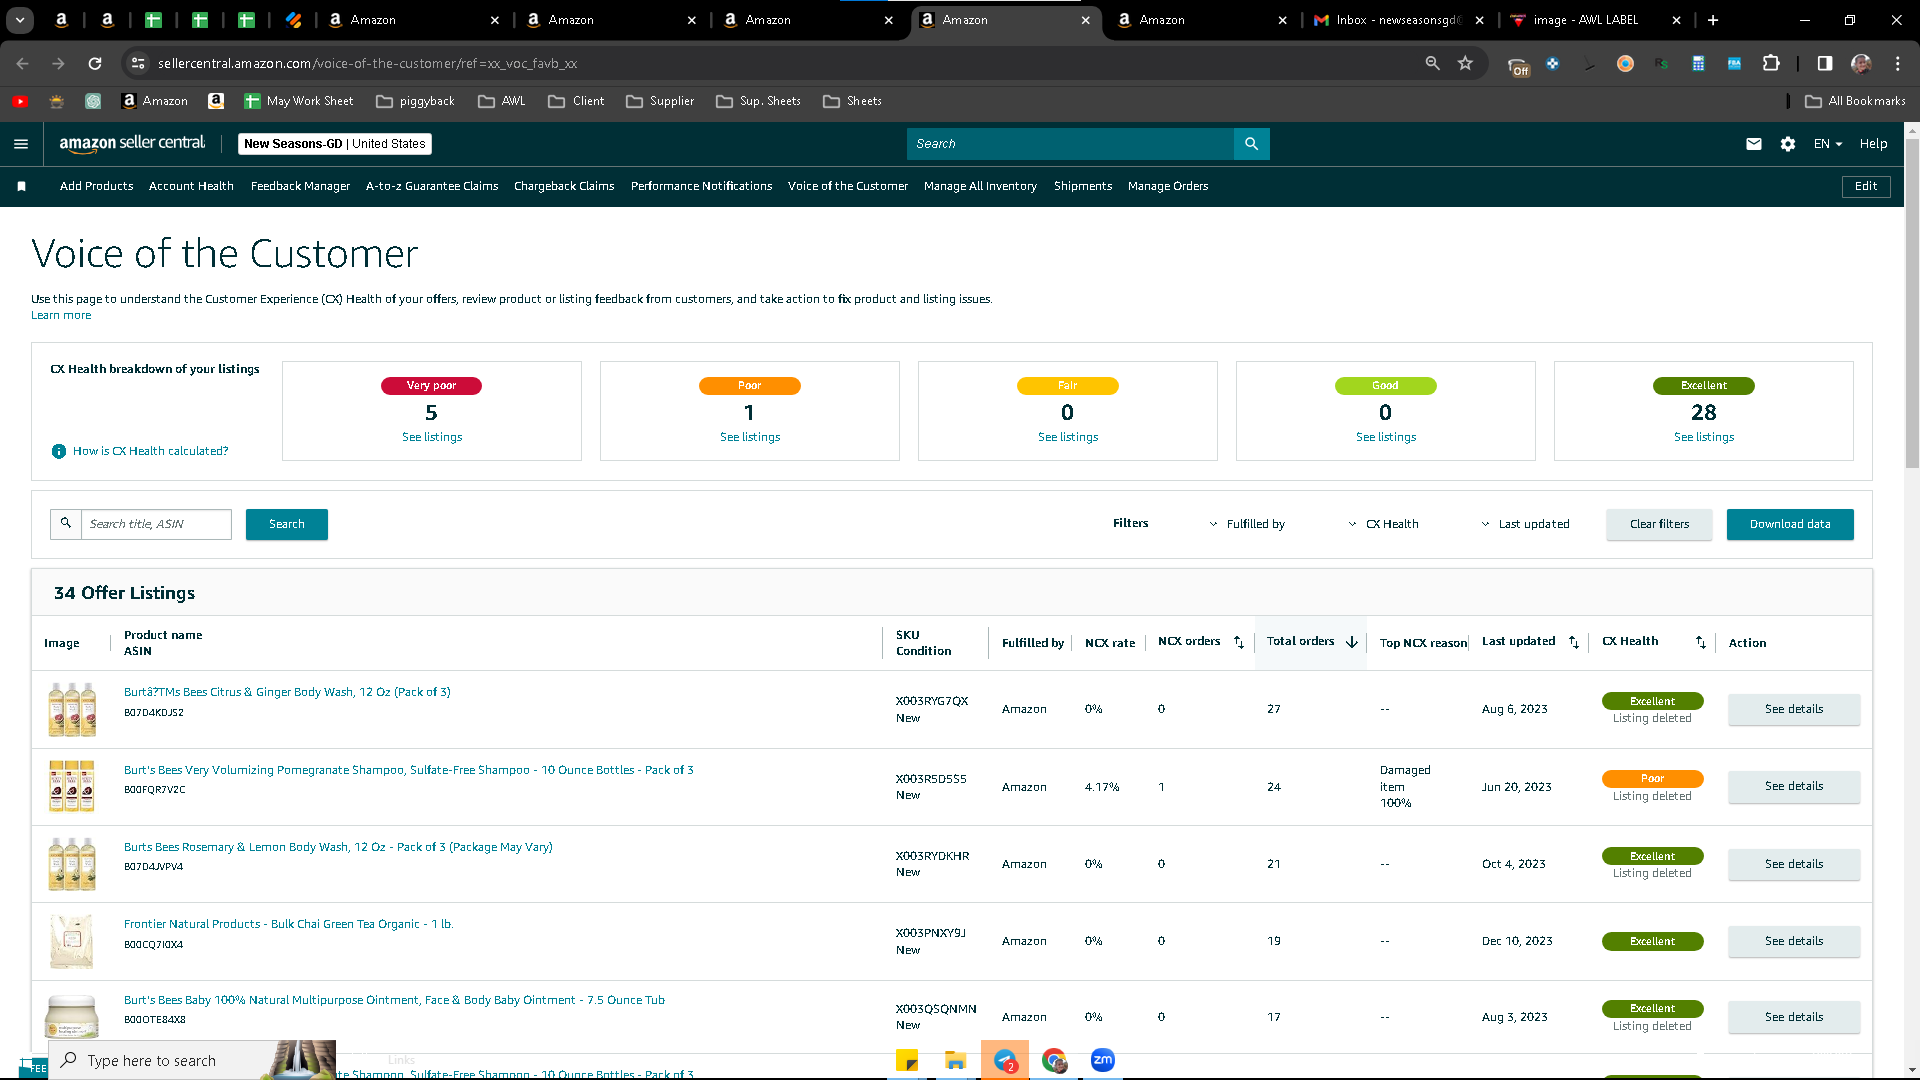Open Chrome from the taskbar
The image size is (1920, 1080).
1054,1060
